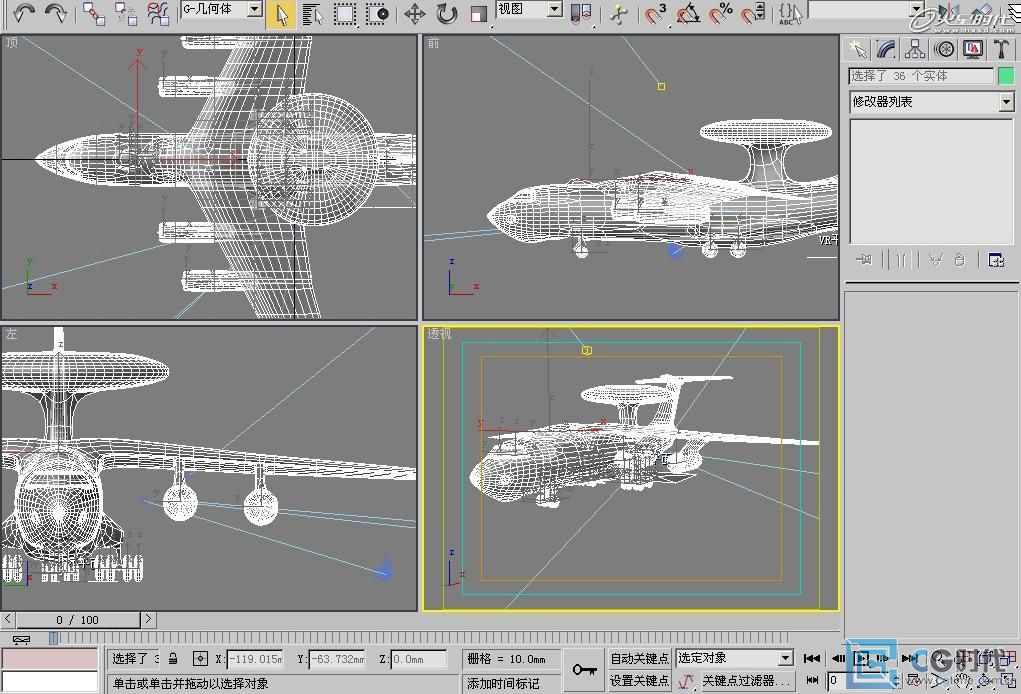Click the time slider right arrow
The height and width of the screenshot is (694, 1021).
tap(148, 619)
